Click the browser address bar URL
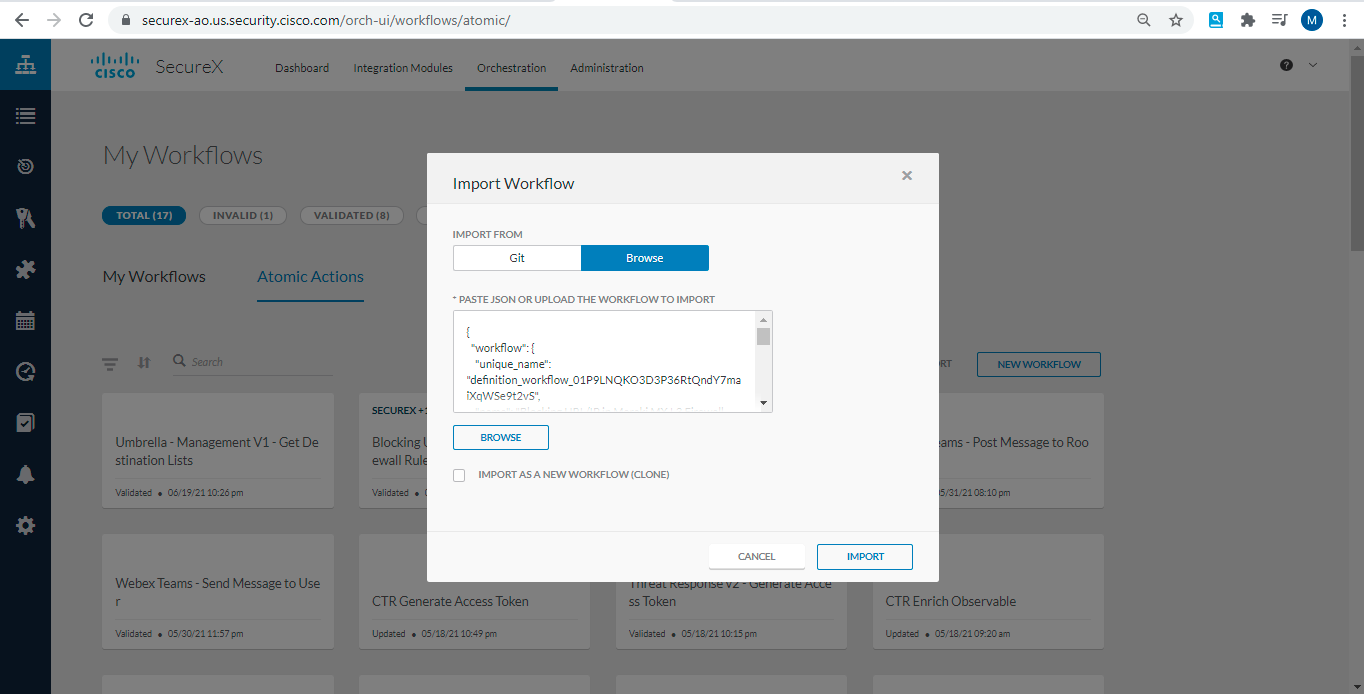Image resolution: width=1364 pixels, height=694 pixels. 328,20
